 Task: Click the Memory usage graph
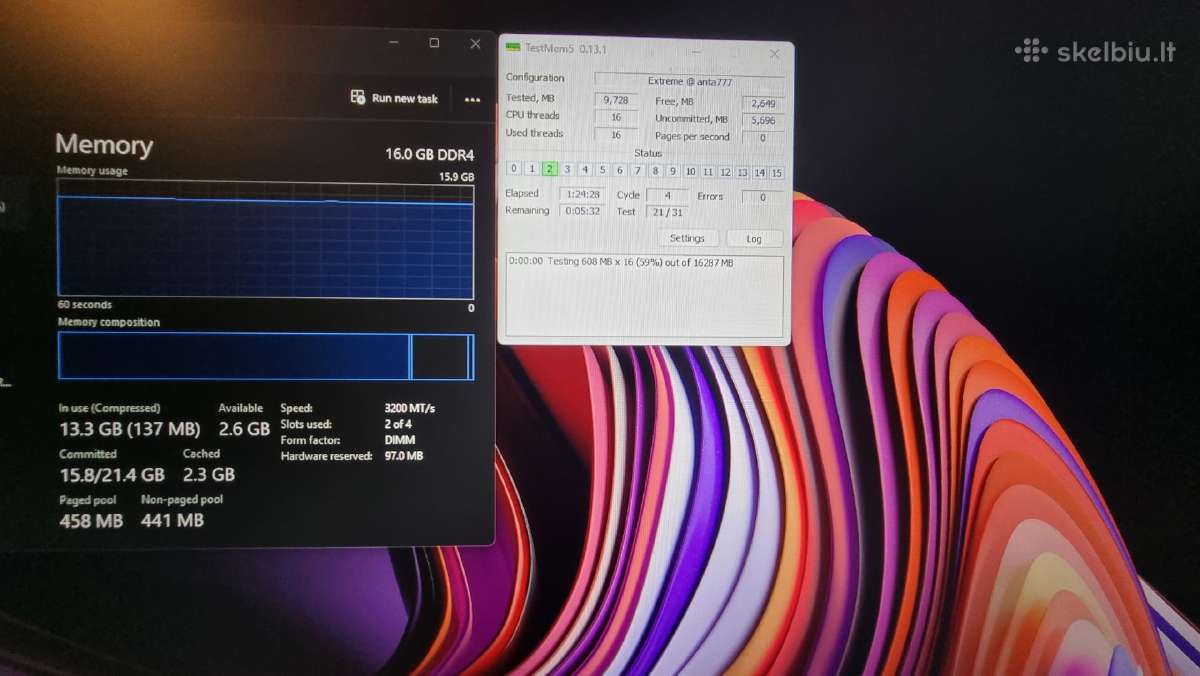(x=265, y=239)
